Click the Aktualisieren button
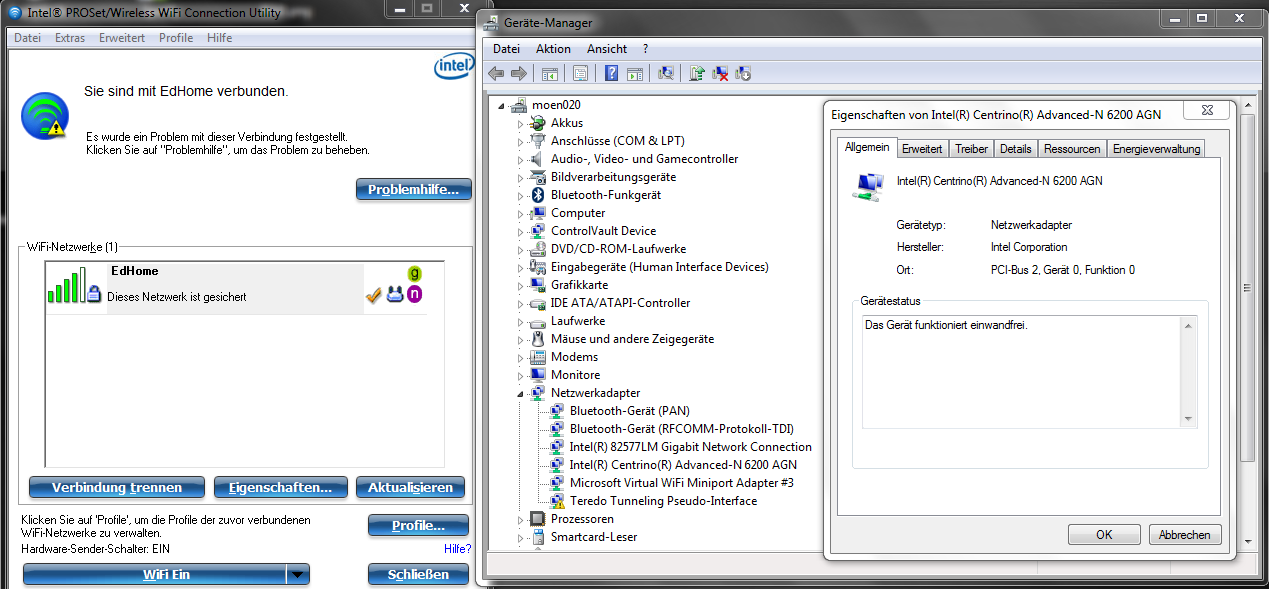 [x=410, y=488]
